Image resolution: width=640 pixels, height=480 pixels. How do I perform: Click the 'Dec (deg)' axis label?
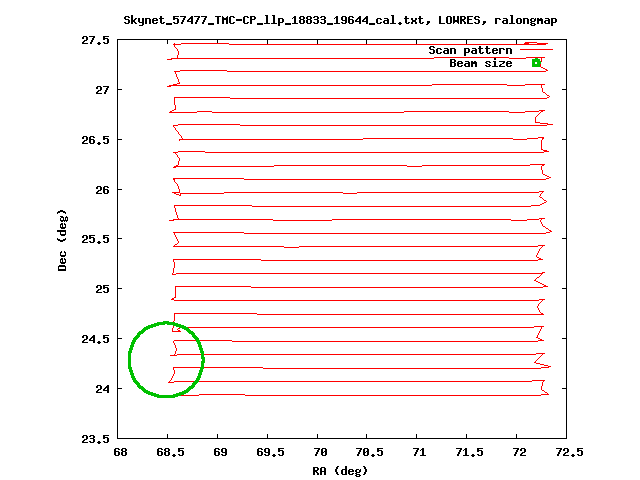click(x=62, y=240)
